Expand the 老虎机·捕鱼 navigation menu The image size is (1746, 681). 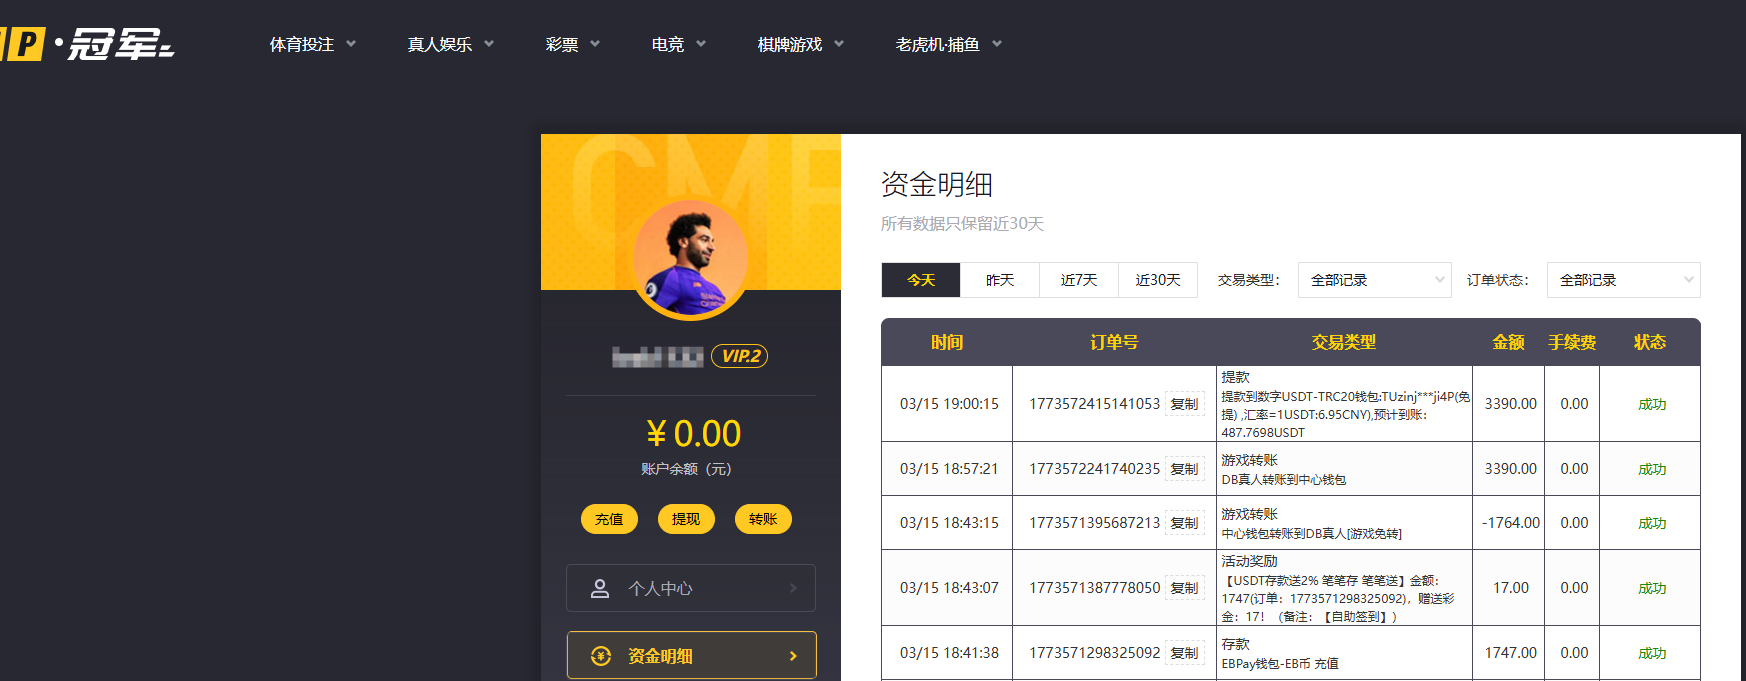tap(949, 44)
